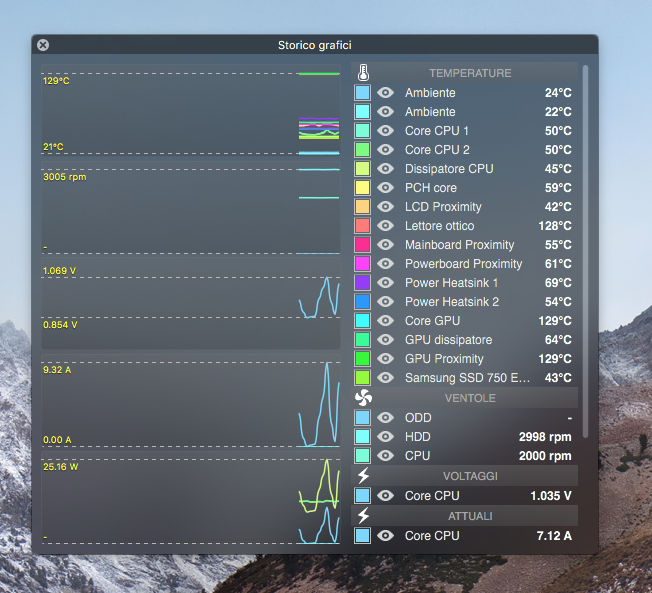Image resolution: width=652 pixels, height=593 pixels.
Task: Toggle Core CPU voltage visibility eye
Action: (x=385, y=496)
